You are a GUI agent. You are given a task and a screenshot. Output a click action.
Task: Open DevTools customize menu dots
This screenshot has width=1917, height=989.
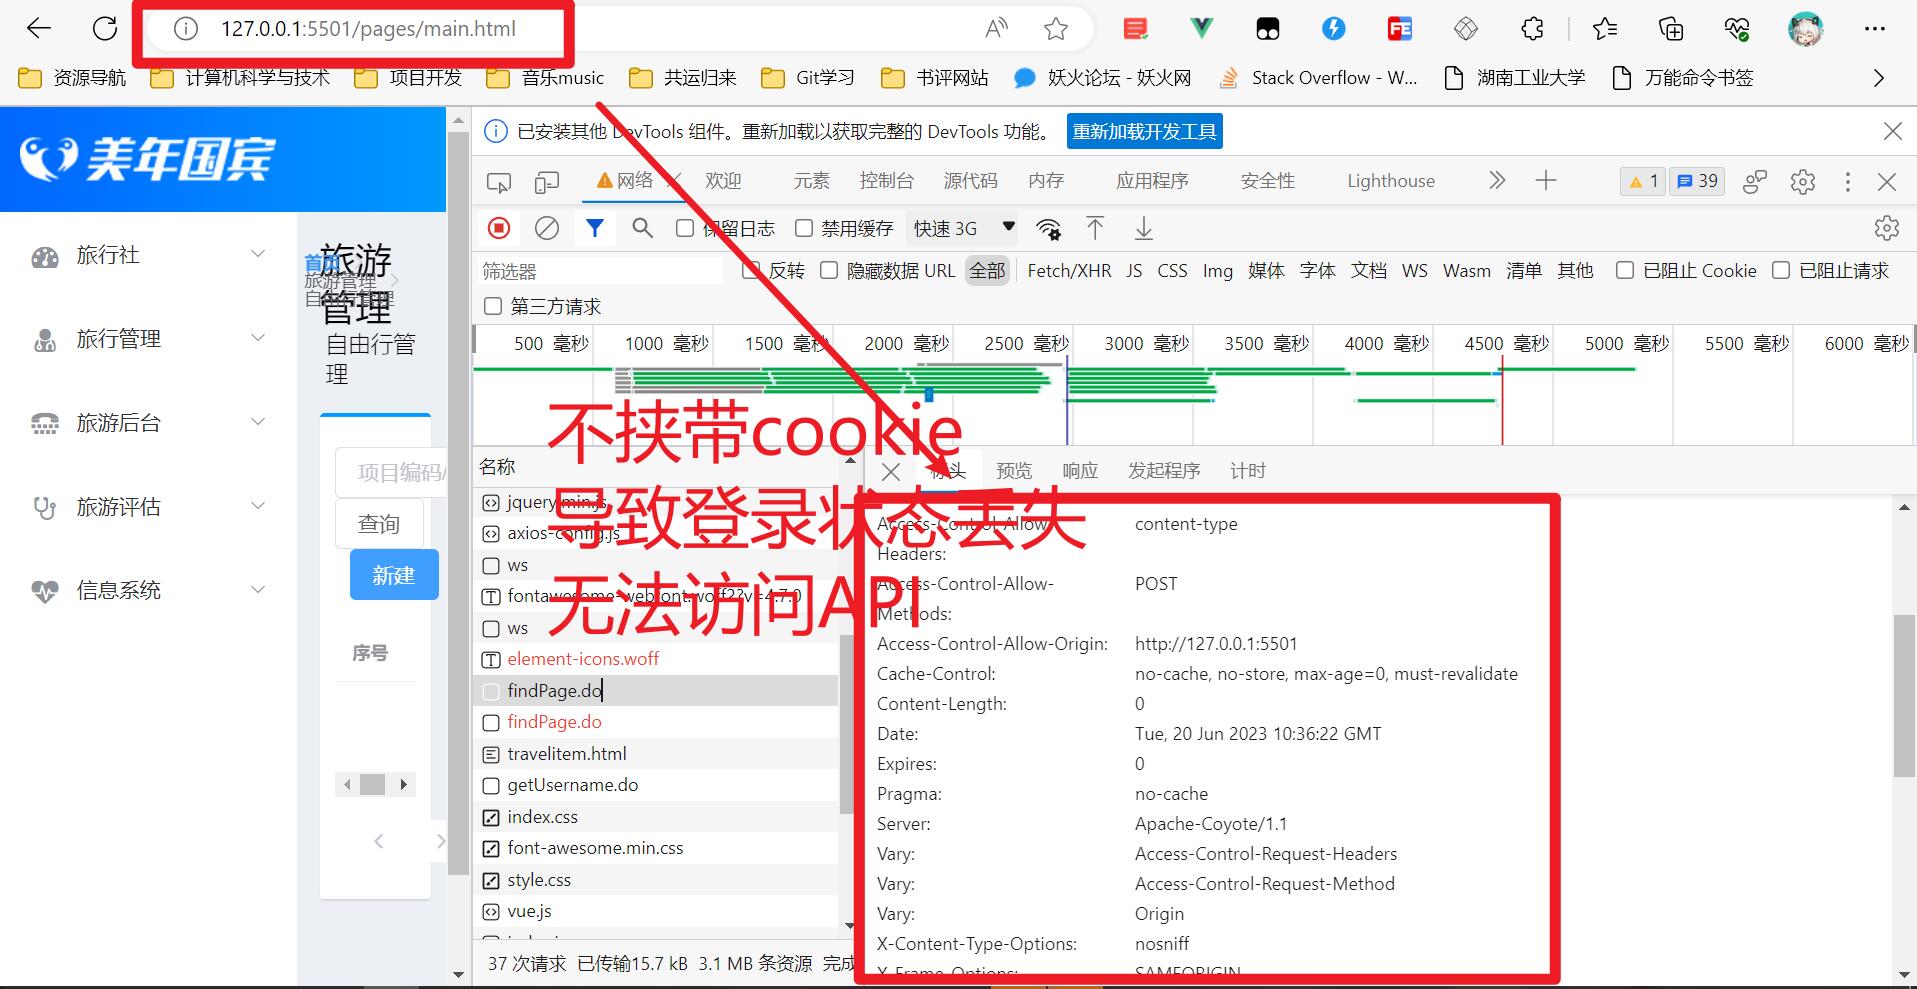(x=1848, y=182)
